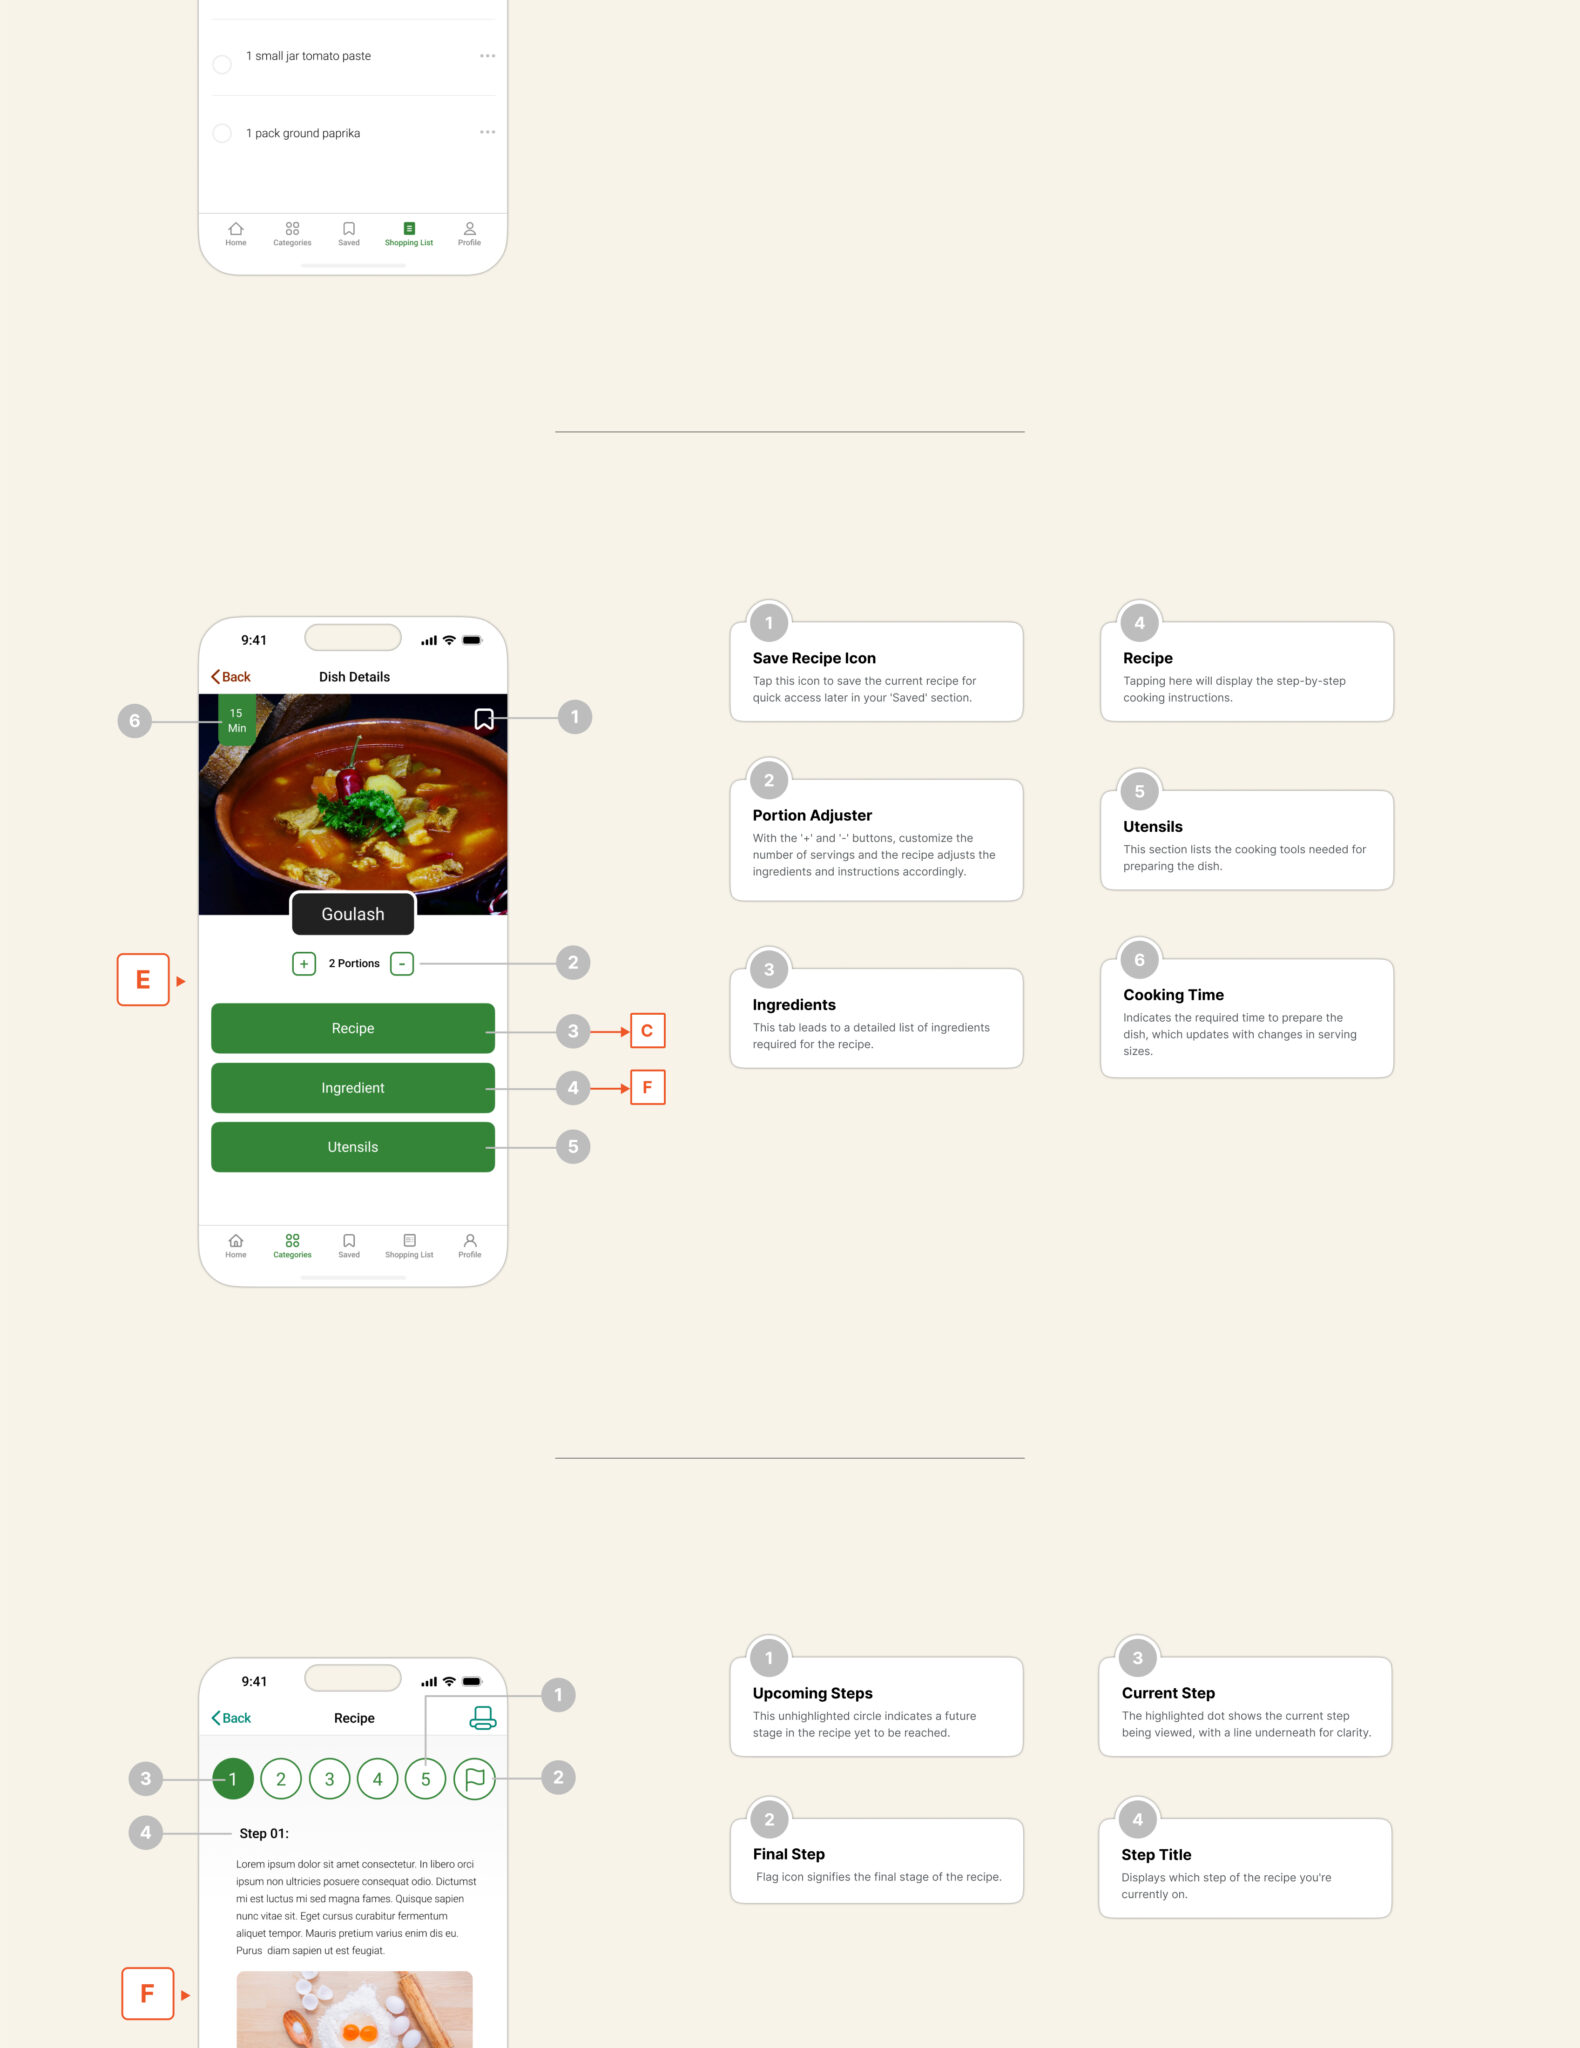
Task: Check off 1 pack ground paprika
Action: coord(222,133)
